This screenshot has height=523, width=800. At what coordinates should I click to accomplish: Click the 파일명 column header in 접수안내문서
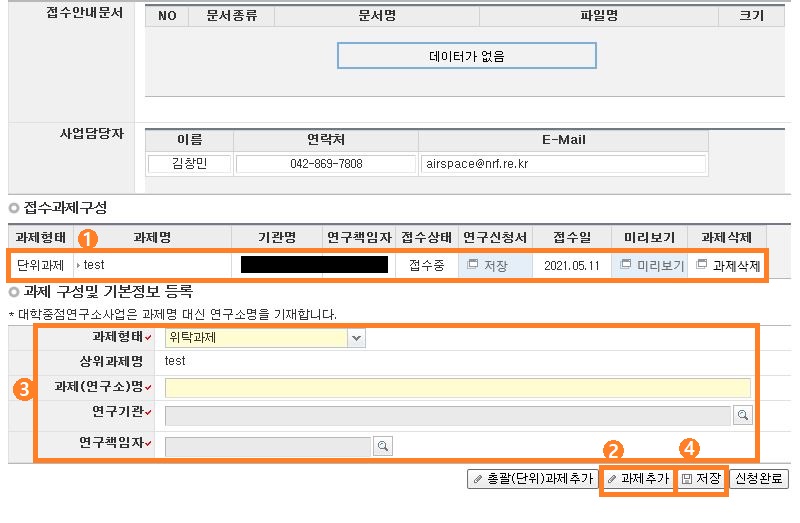[598, 16]
